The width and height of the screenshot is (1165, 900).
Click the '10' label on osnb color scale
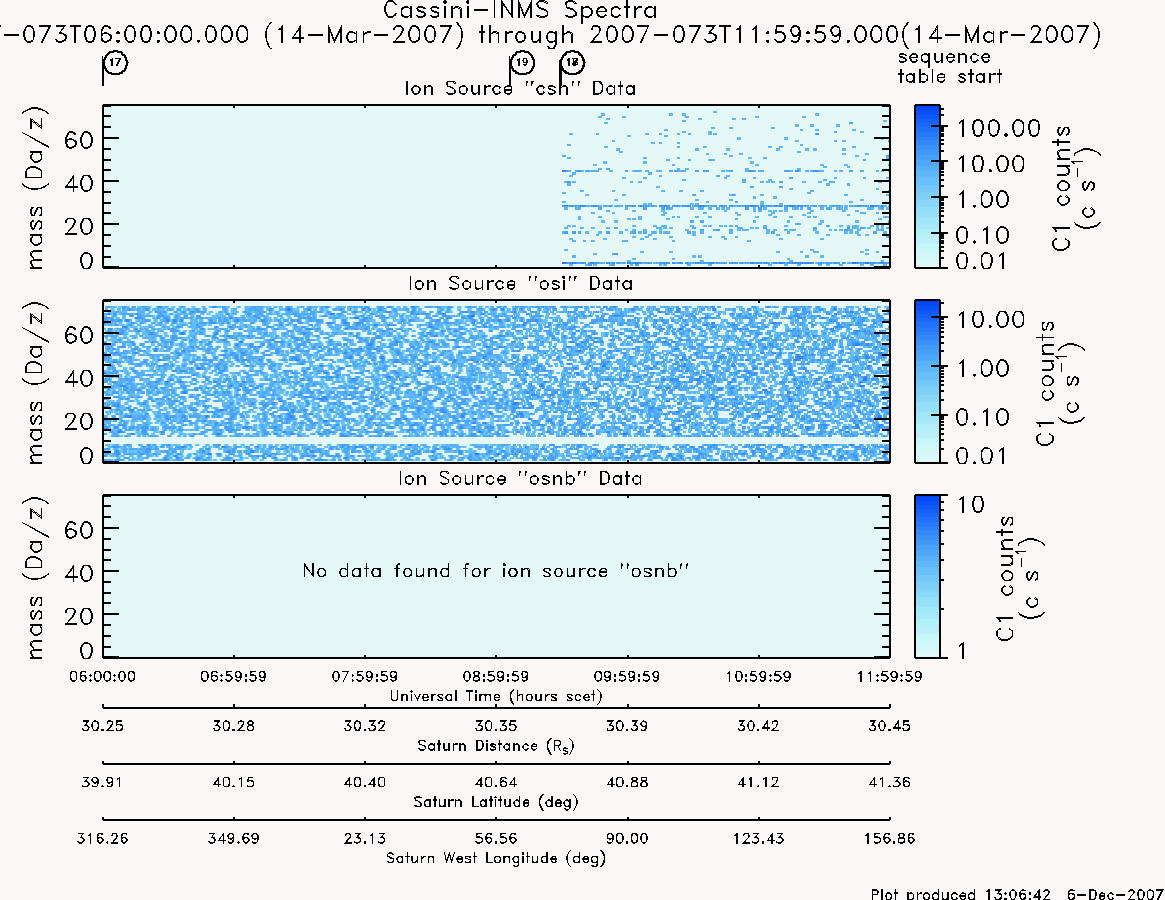[971, 505]
